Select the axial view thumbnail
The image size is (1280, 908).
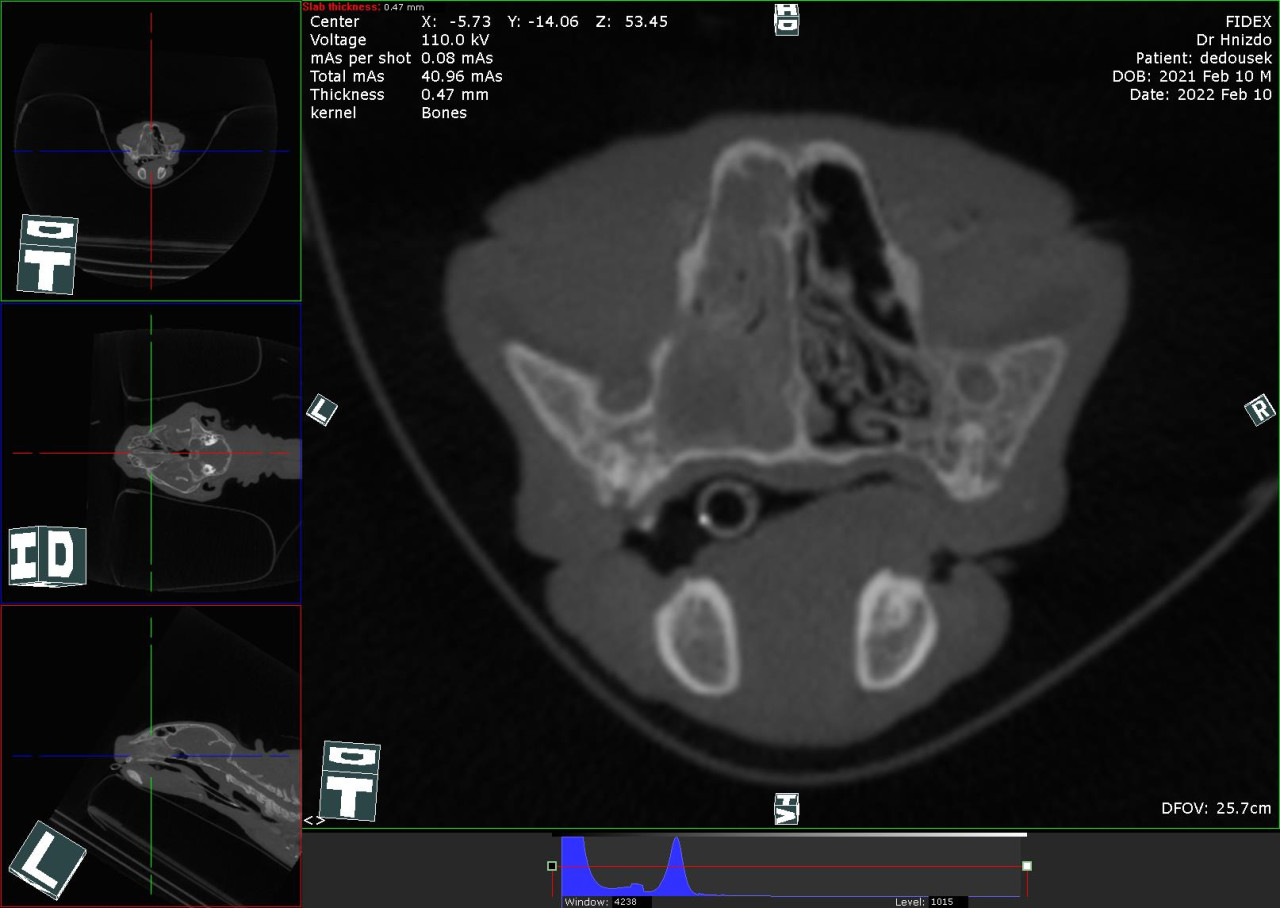(x=150, y=150)
